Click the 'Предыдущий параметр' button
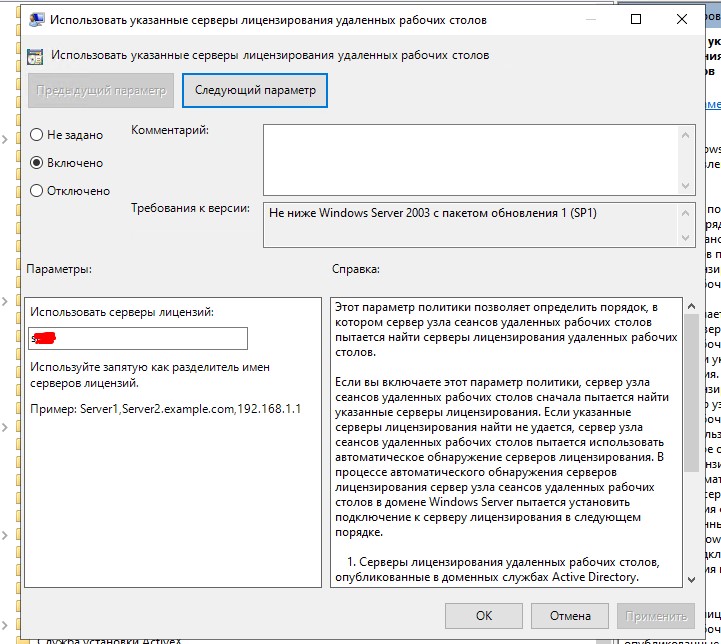The image size is (721, 644). (x=101, y=90)
